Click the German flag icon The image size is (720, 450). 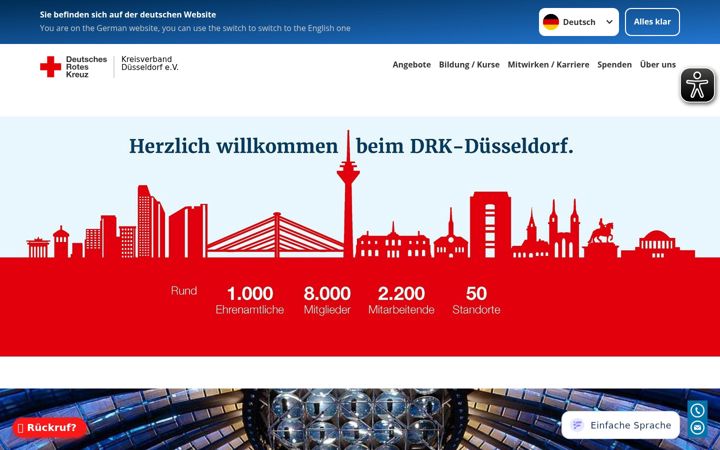pyautogui.click(x=551, y=22)
